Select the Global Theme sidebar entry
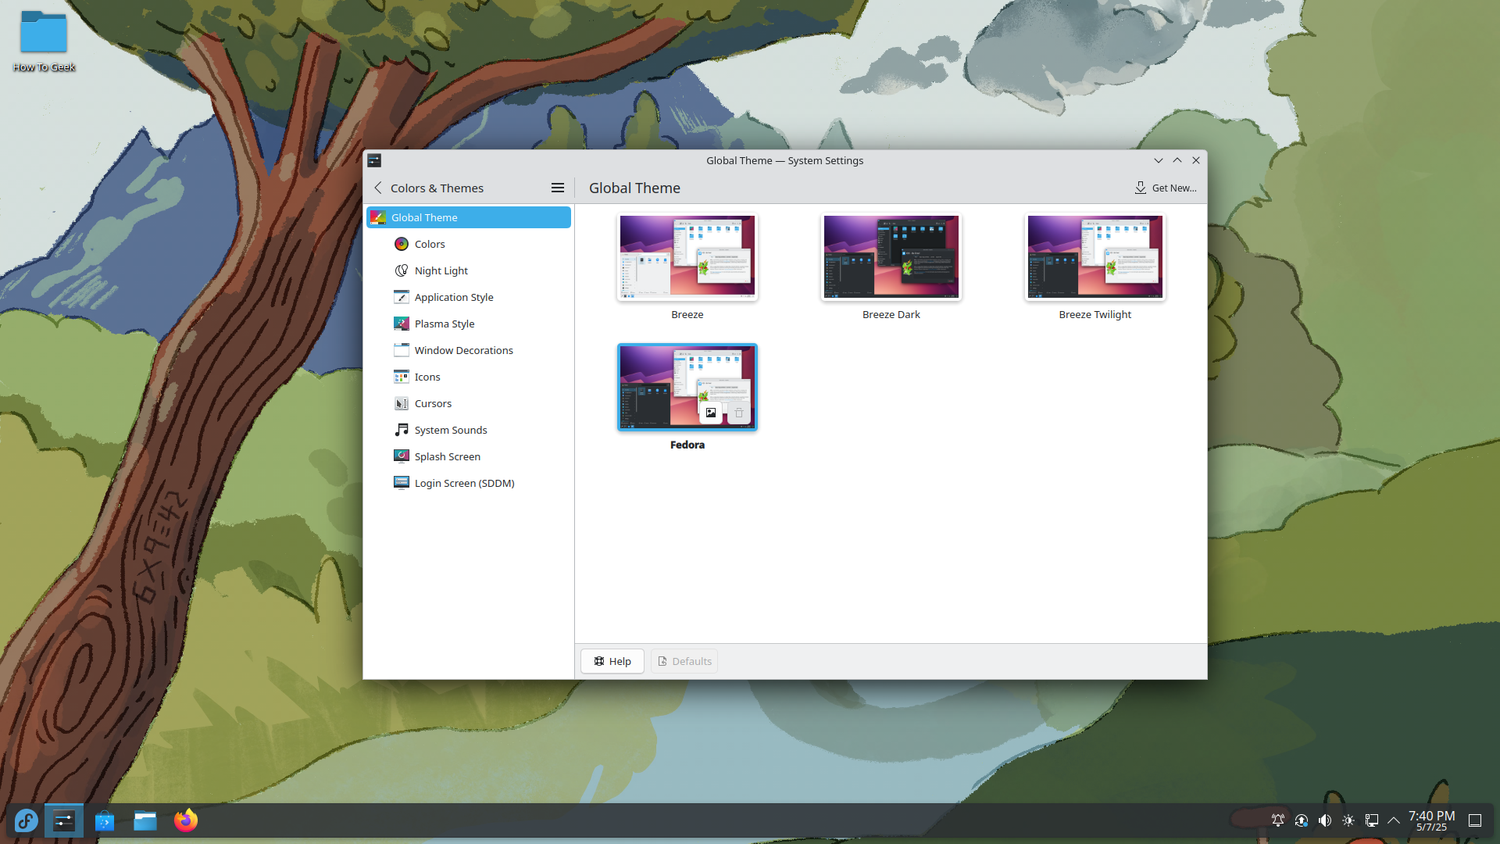Screen dimensions: 1500x844 coord(468,217)
